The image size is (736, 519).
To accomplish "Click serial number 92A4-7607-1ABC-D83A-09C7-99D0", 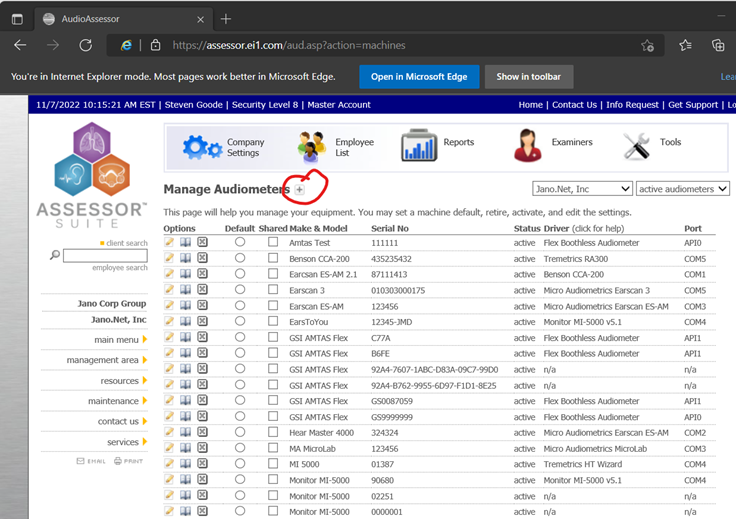I will pyautogui.click(x=435, y=369).
